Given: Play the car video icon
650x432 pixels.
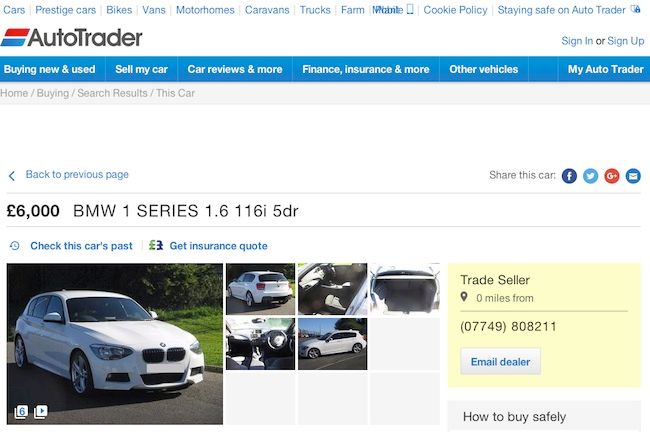Looking at the screenshot, I should click(41, 412).
